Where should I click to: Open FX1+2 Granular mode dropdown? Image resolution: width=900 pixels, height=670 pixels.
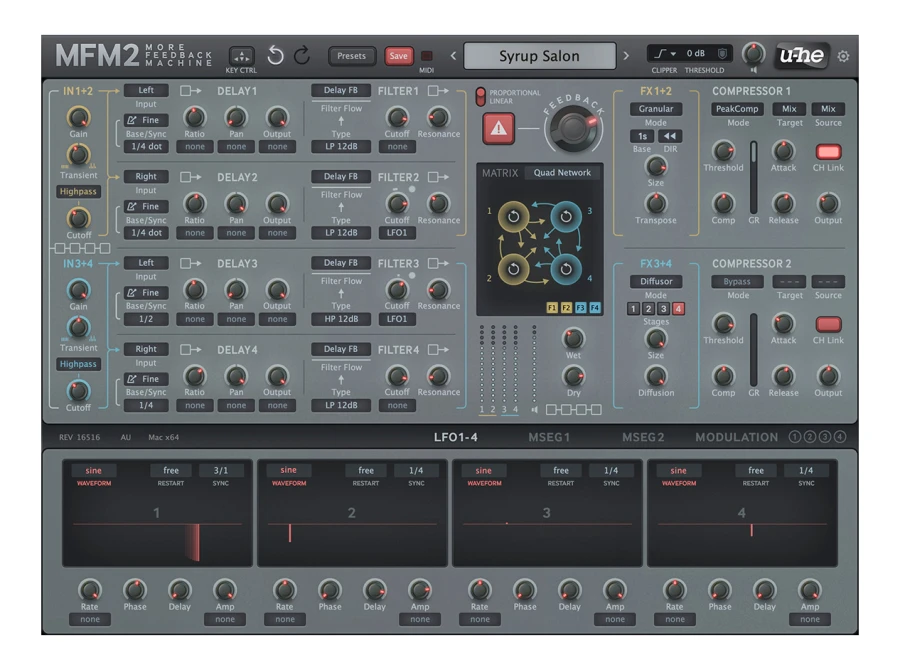(656, 109)
